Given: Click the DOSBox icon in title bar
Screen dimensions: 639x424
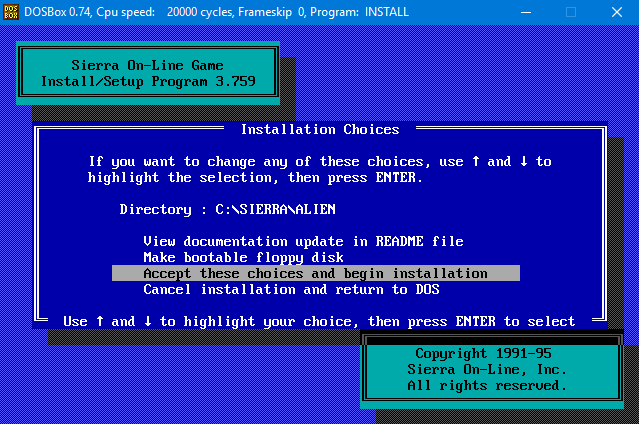Looking at the screenshot, I should (x=11, y=12).
